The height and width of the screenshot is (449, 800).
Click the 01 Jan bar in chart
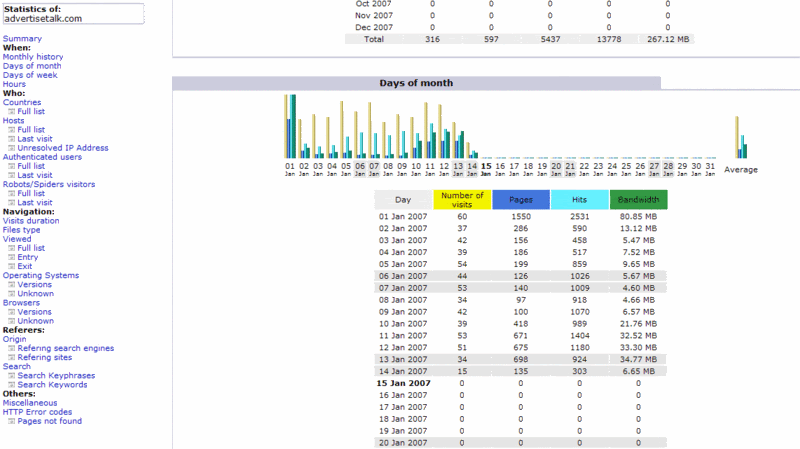[x=290, y=128]
